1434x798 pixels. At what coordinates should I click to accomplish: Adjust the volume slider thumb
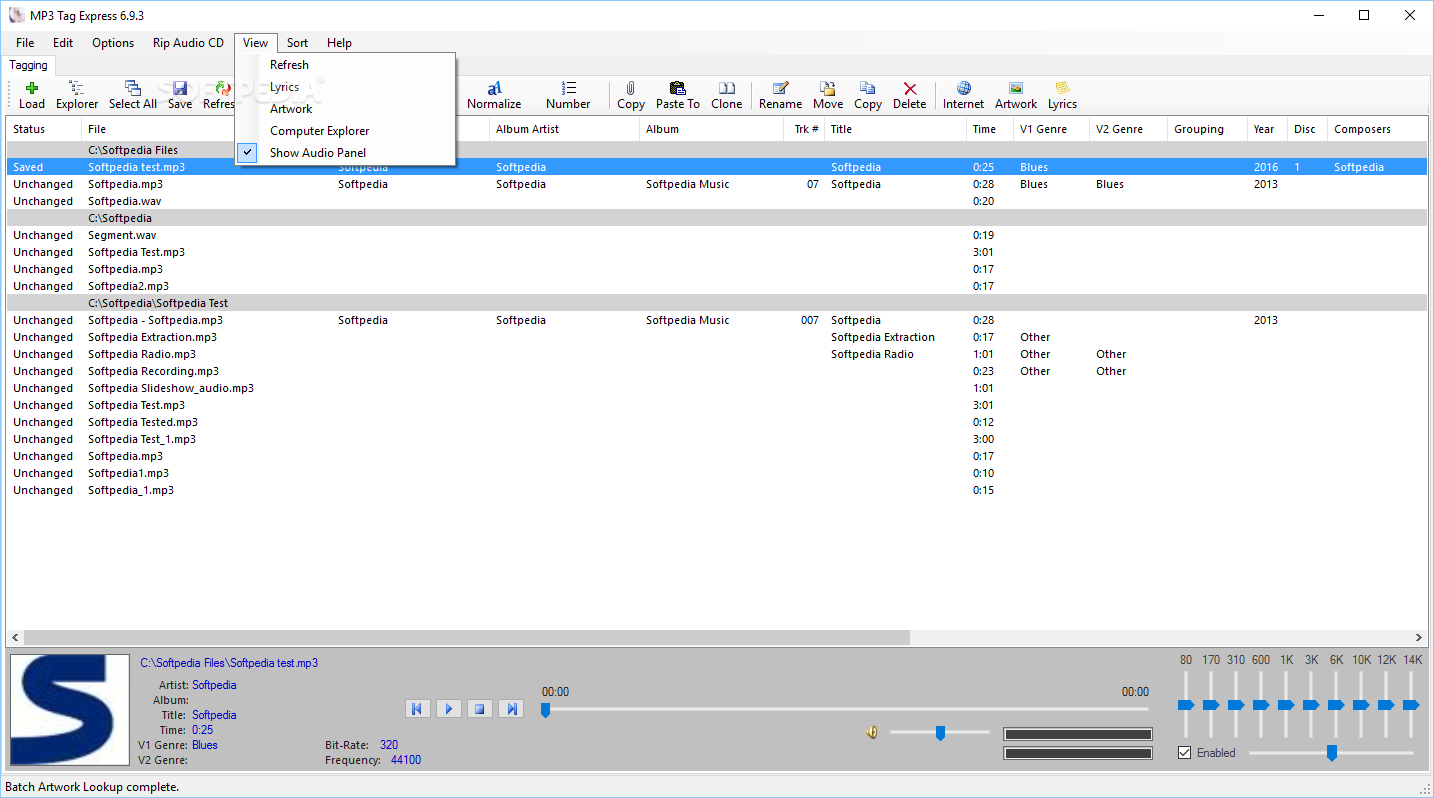click(940, 733)
